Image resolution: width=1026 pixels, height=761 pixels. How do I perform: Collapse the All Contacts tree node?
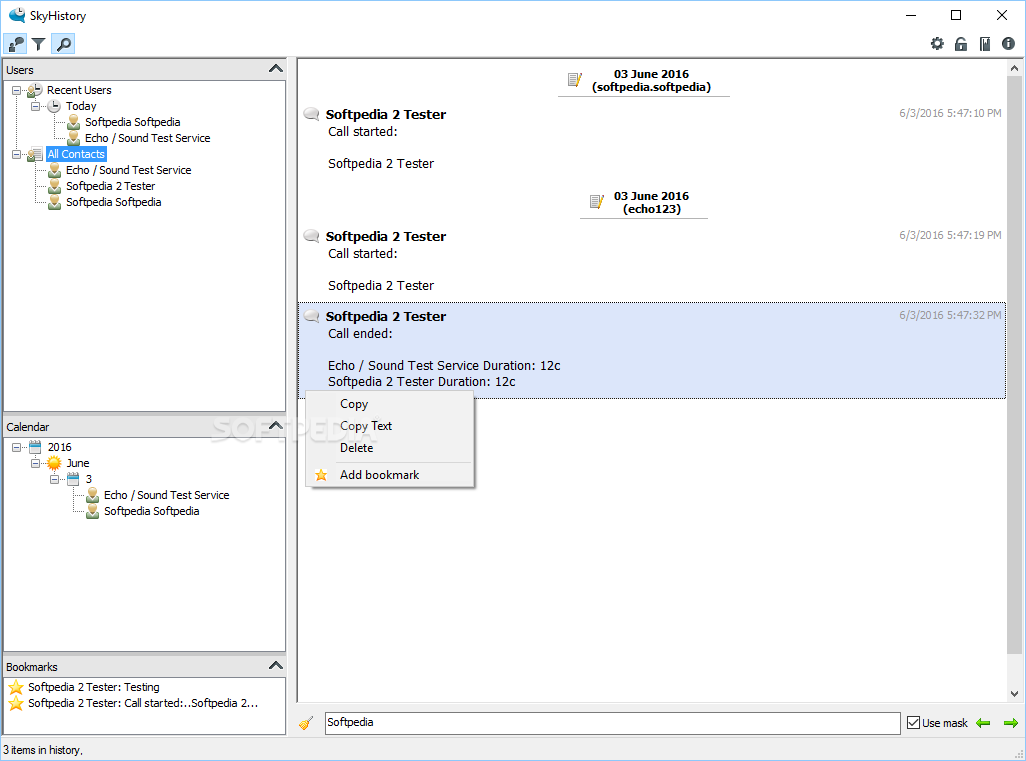coord(16,154)
